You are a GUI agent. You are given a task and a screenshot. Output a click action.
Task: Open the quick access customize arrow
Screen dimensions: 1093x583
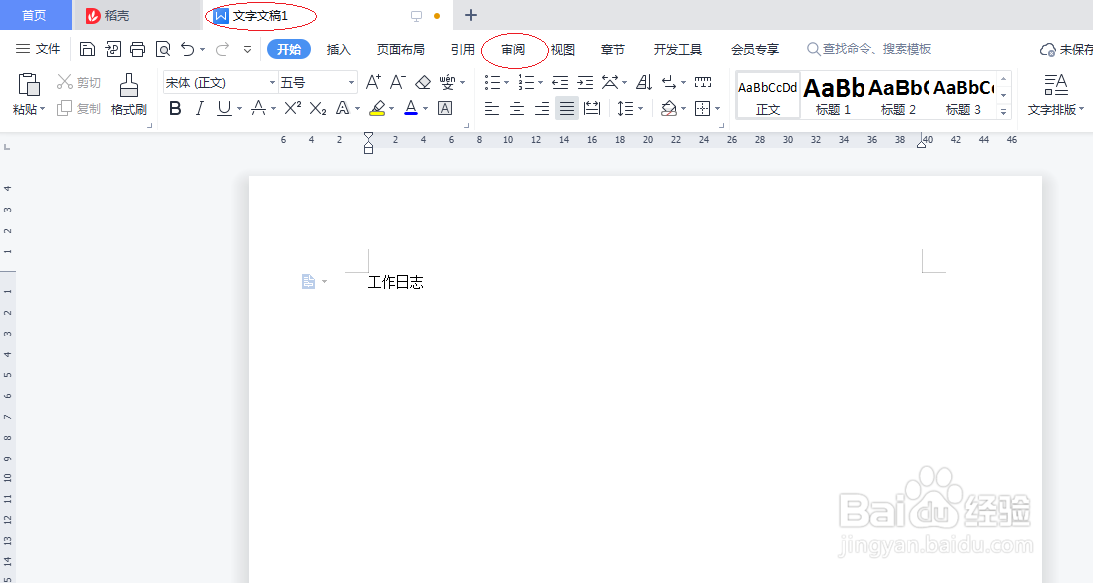[247, 50]
